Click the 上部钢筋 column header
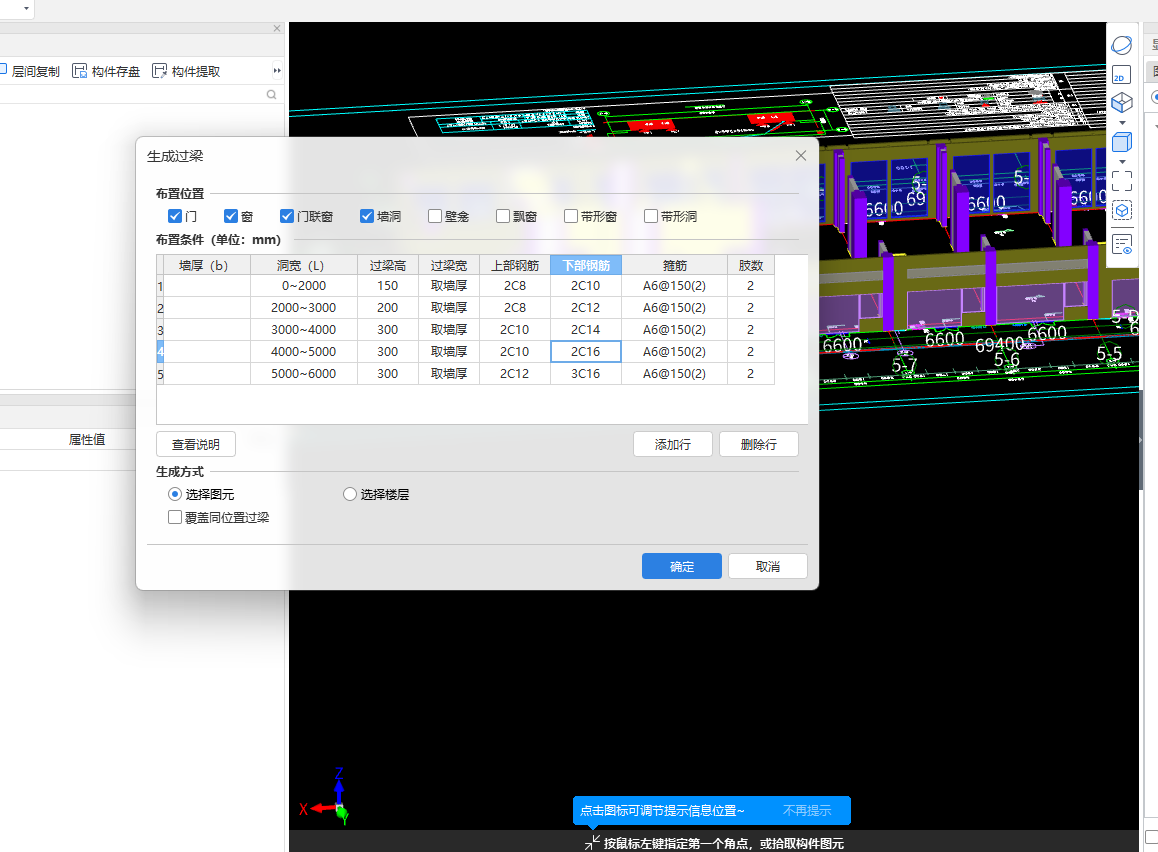This screenshot has height=852, width=1158. 515,265
